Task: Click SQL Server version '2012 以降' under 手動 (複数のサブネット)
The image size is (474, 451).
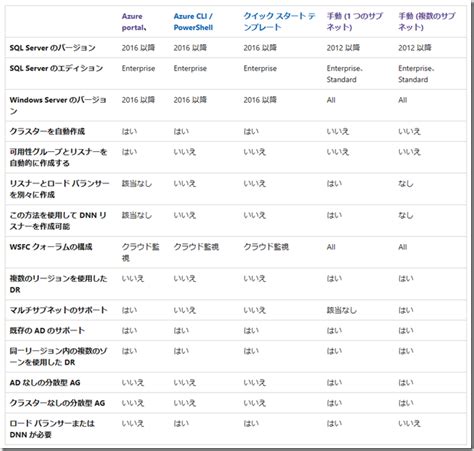Action: point(415,48)
